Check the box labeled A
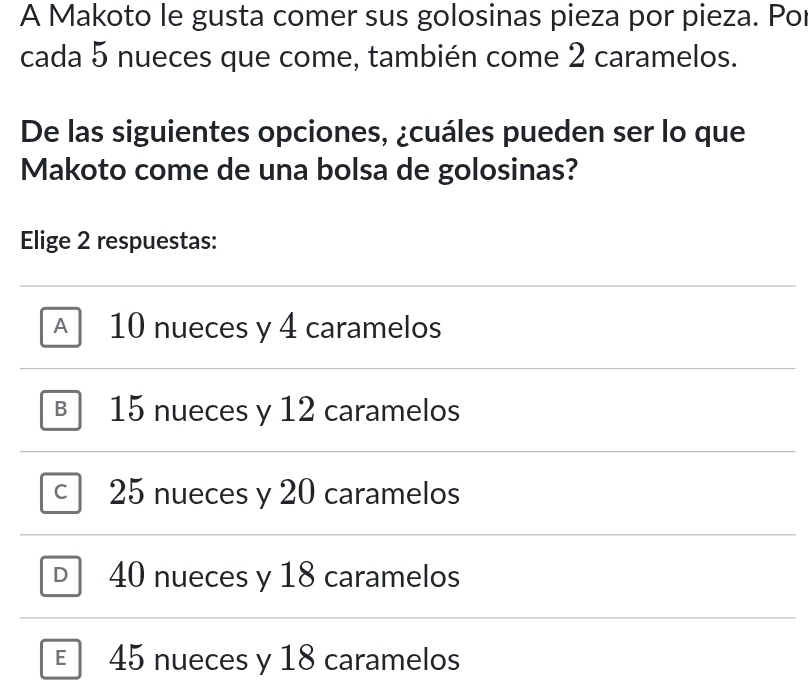Image resolution: width=808 pixels, height=693 pixels. click(x=61, y=327)
